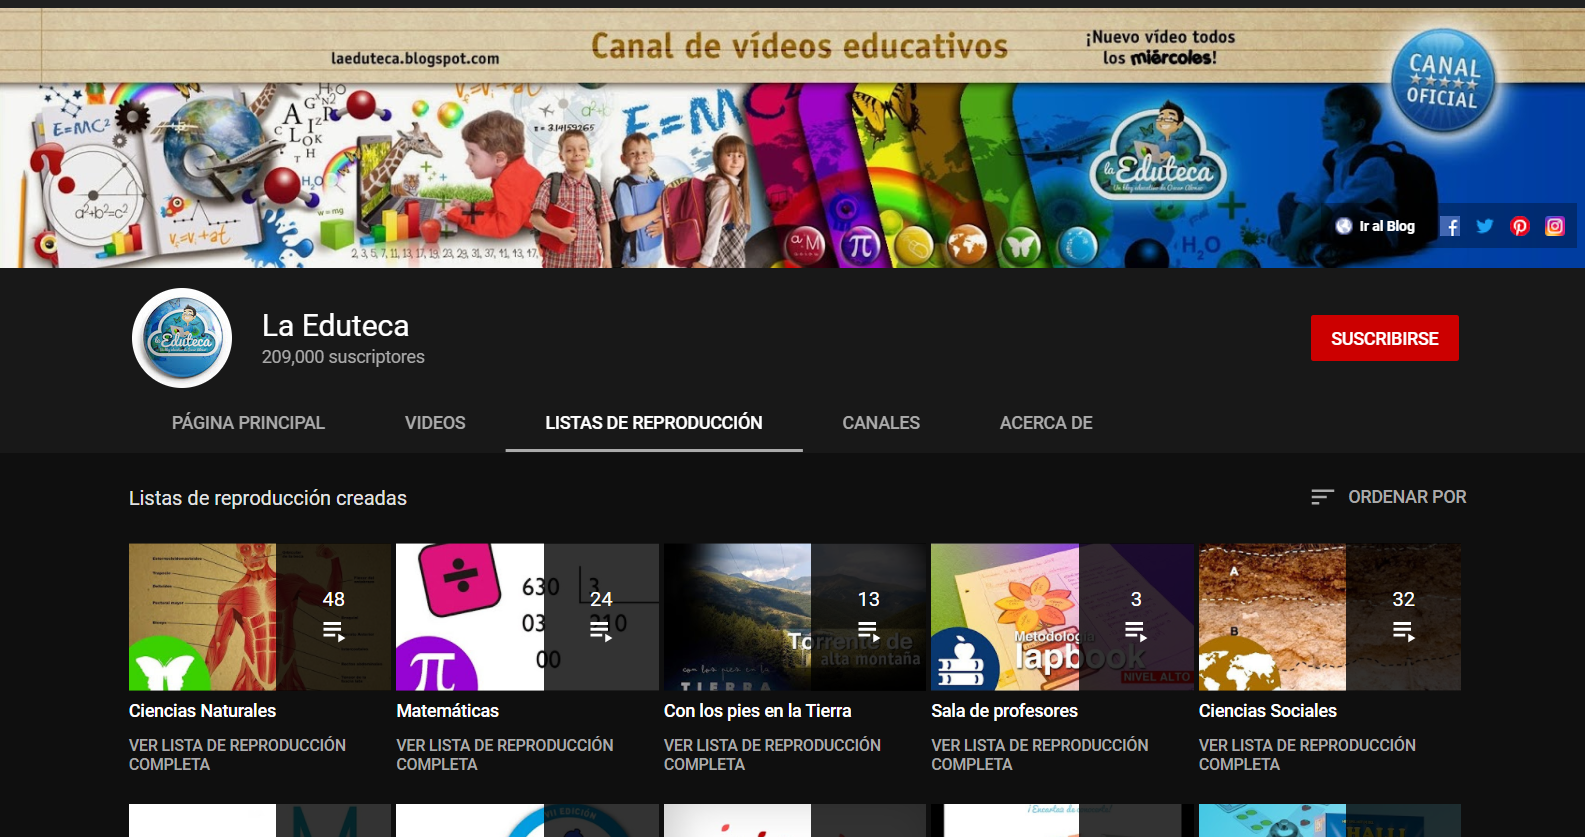Click the playlist icon on Con los pies en la Tierra
Screen dimensions: 1585x837
(x=869, y=631)
